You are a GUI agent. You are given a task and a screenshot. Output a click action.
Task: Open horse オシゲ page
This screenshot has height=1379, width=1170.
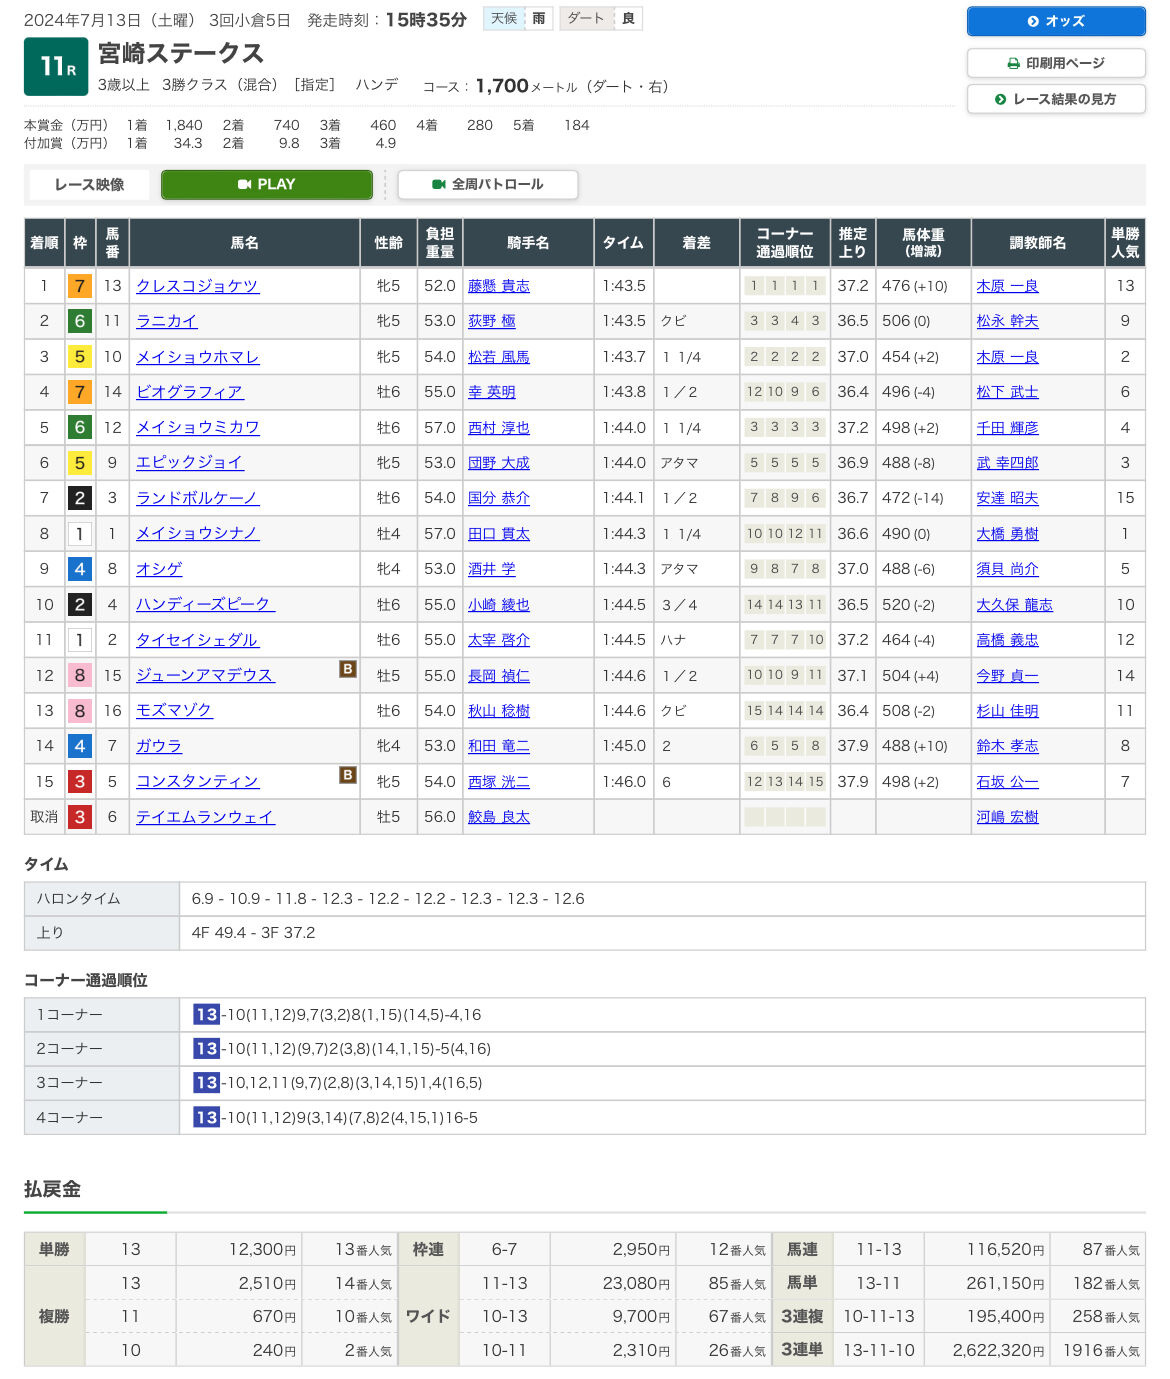[159, 569]
